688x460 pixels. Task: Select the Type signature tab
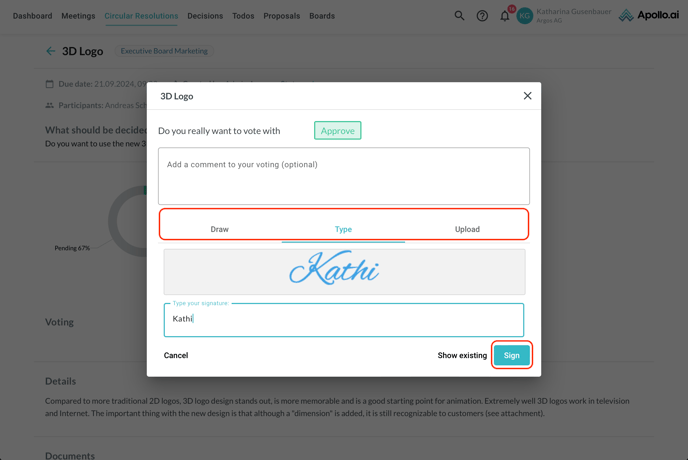point(343,229)
